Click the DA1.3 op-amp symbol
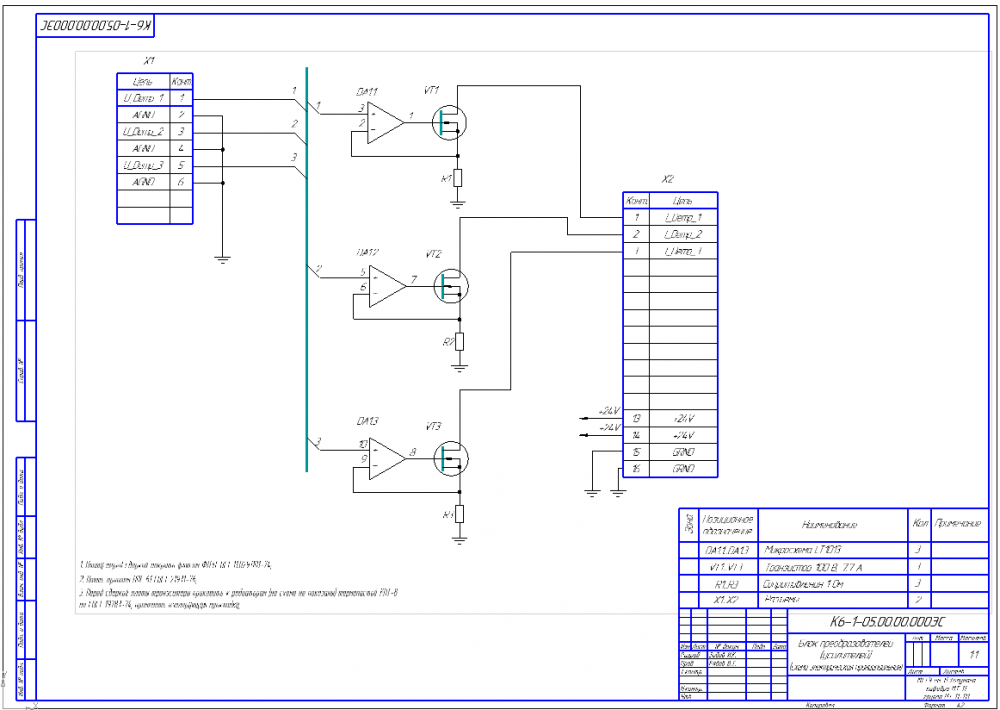 pyautogui.click(x=385, y=457)
